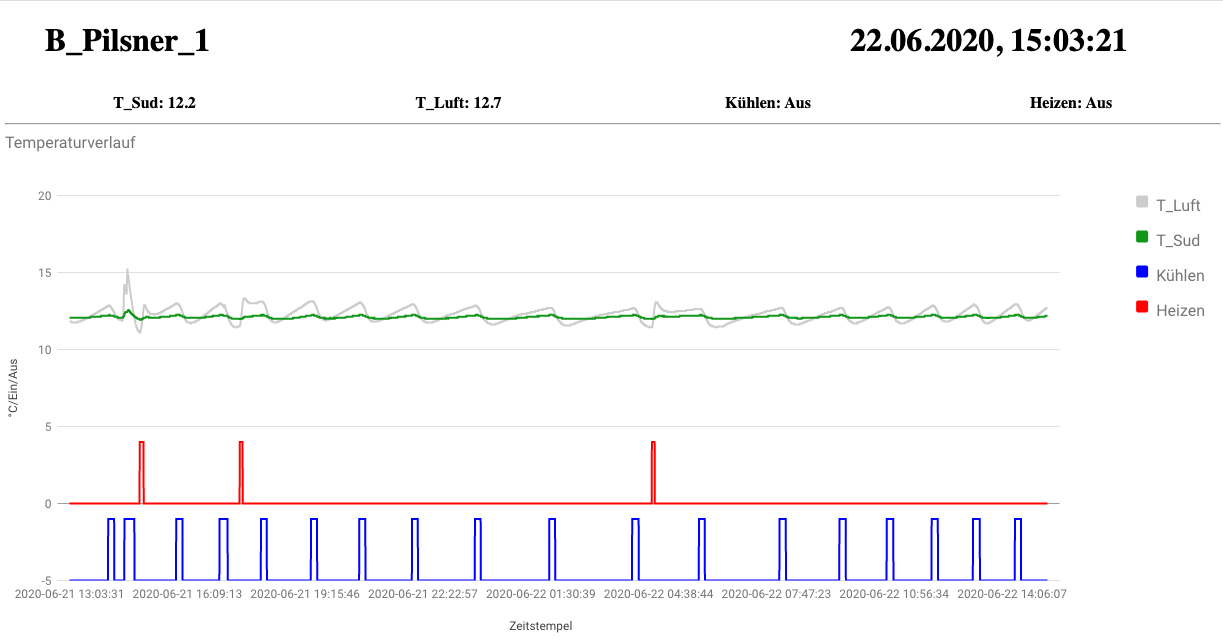Click the Heizen: Aus status indicator
This screenshot has width=1223, height=643.
point(1070,102)
